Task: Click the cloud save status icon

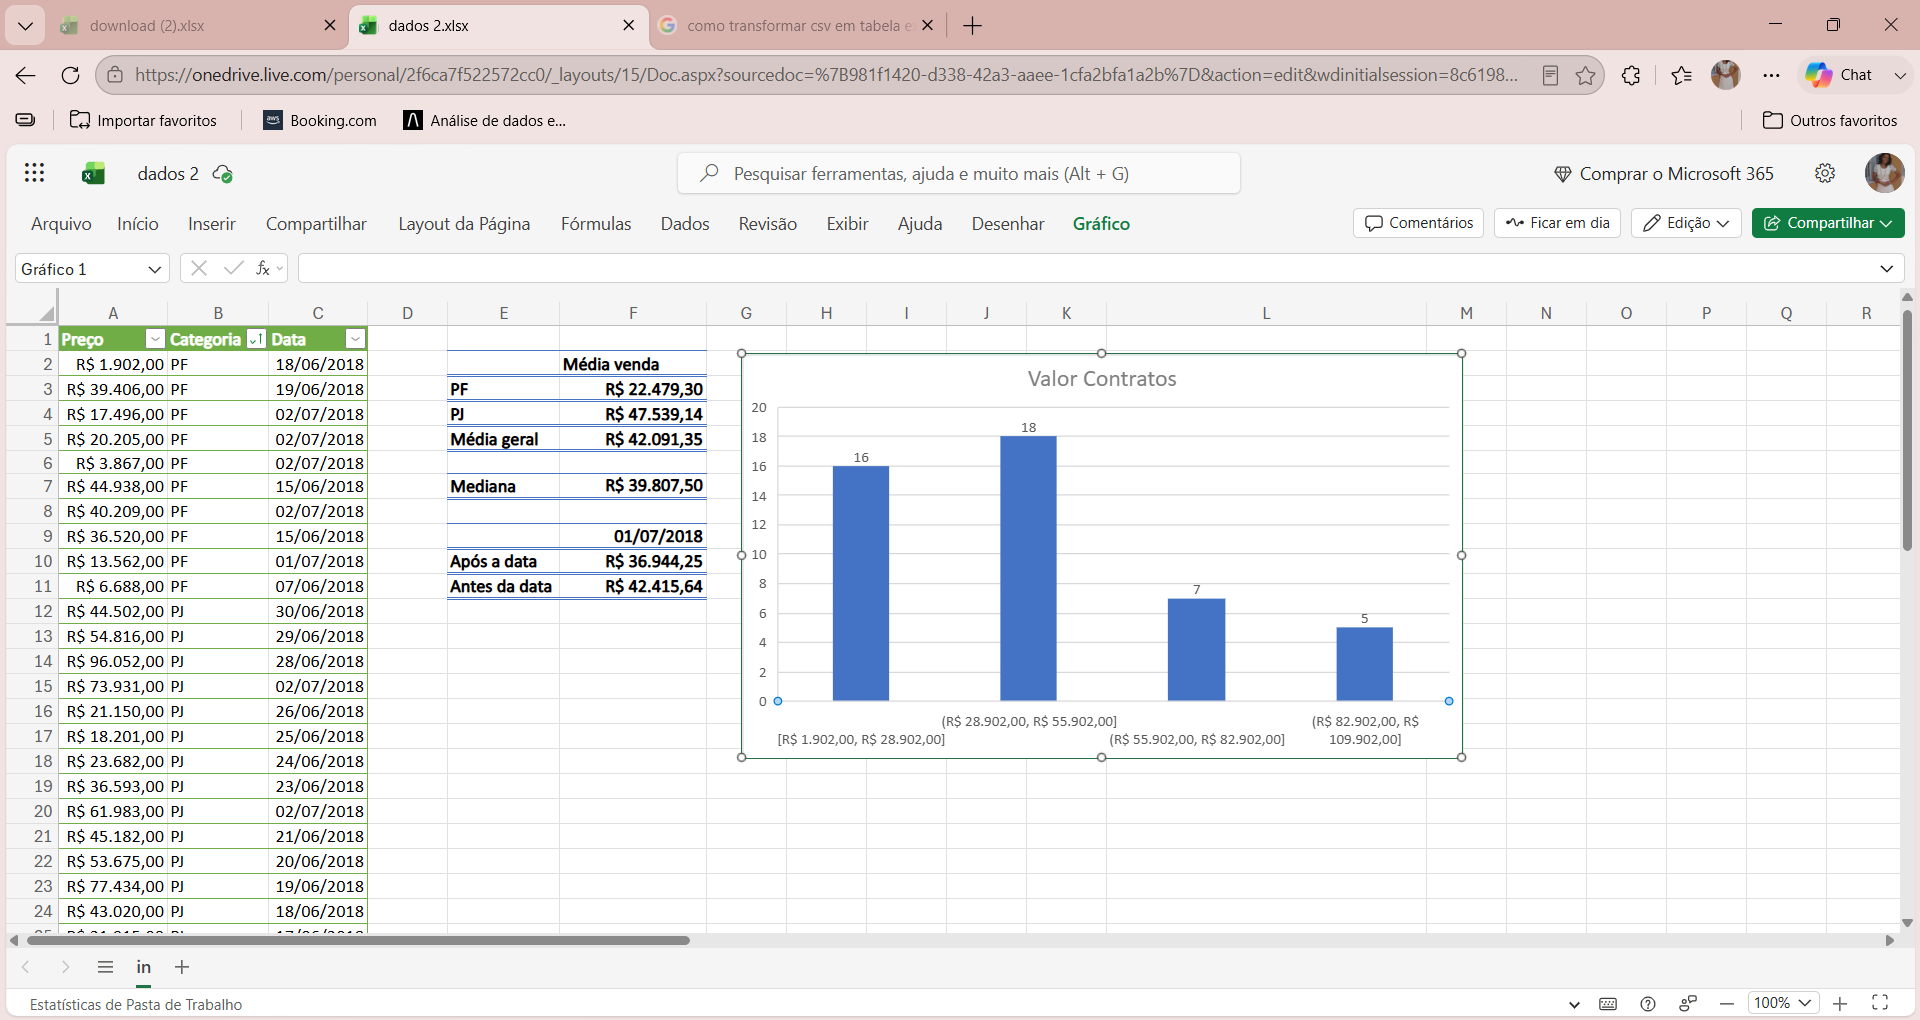Action: [x=223, y=174]
